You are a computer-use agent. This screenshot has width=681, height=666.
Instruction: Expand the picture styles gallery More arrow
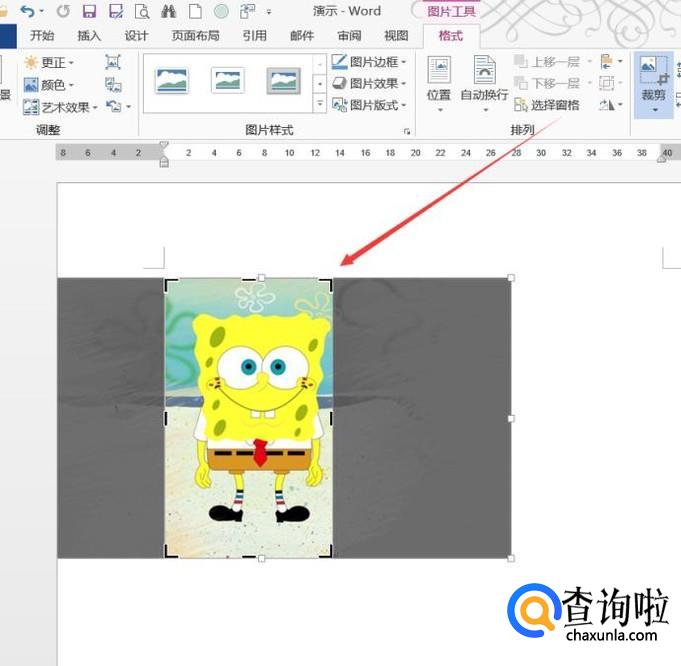coord(320,104)
